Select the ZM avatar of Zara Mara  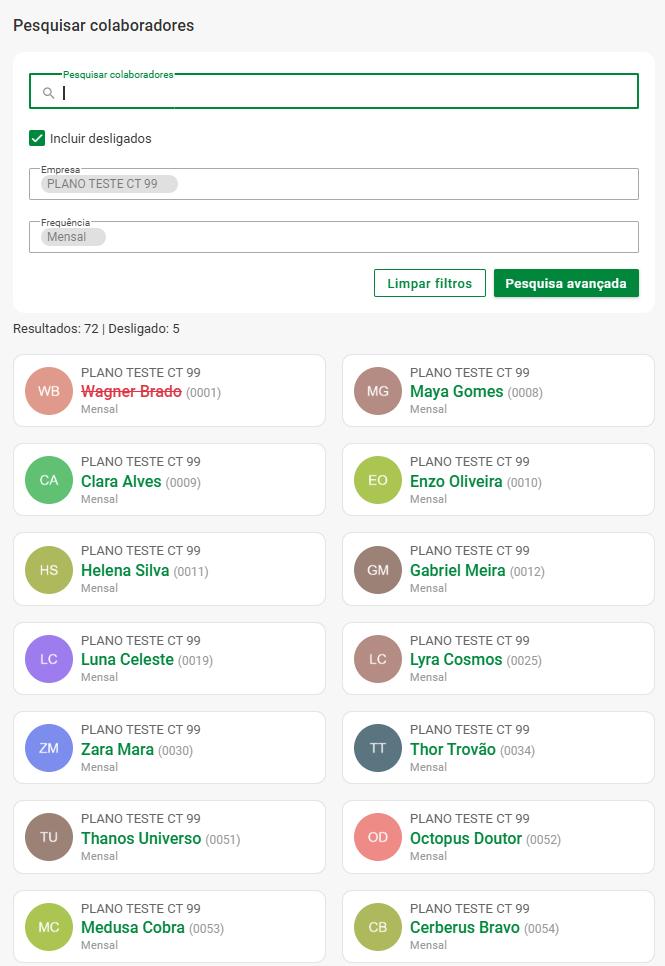(49, 748)
